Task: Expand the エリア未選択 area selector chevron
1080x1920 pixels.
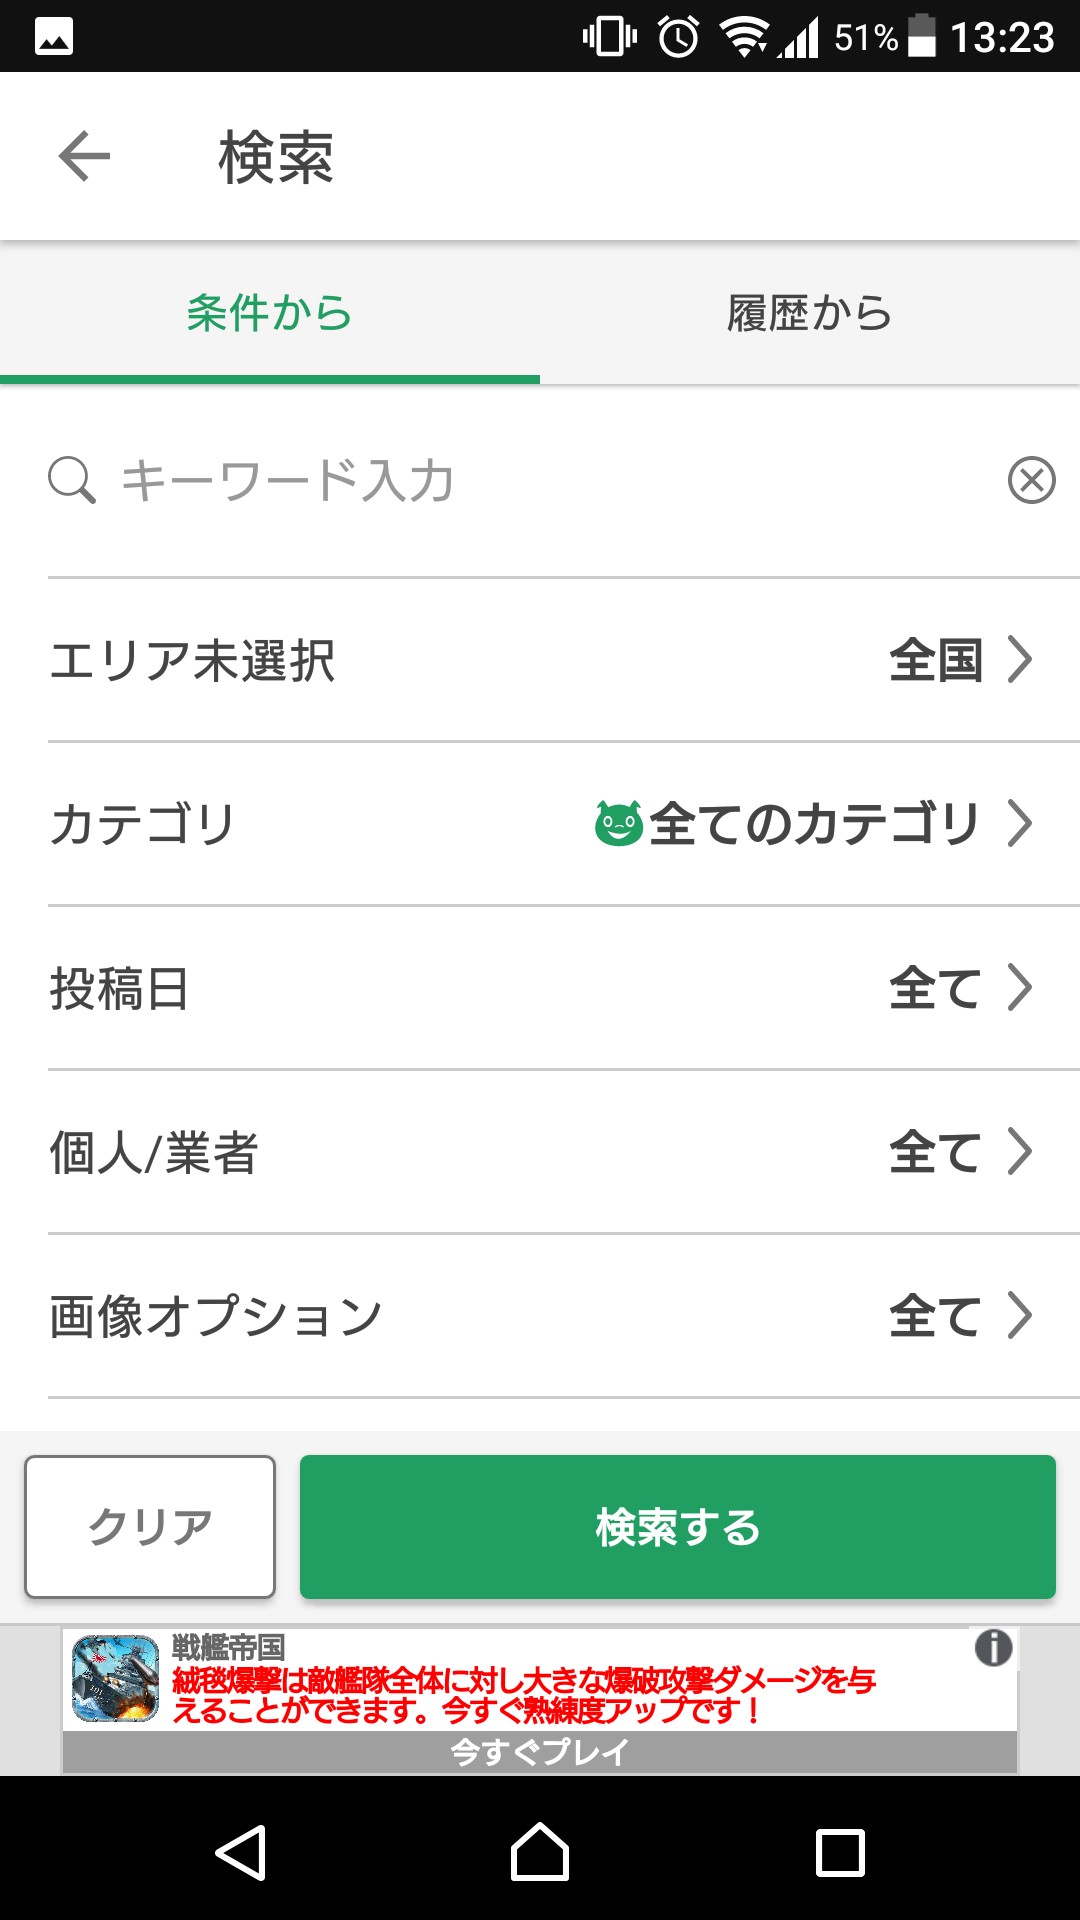Action: pos(1019,660)
